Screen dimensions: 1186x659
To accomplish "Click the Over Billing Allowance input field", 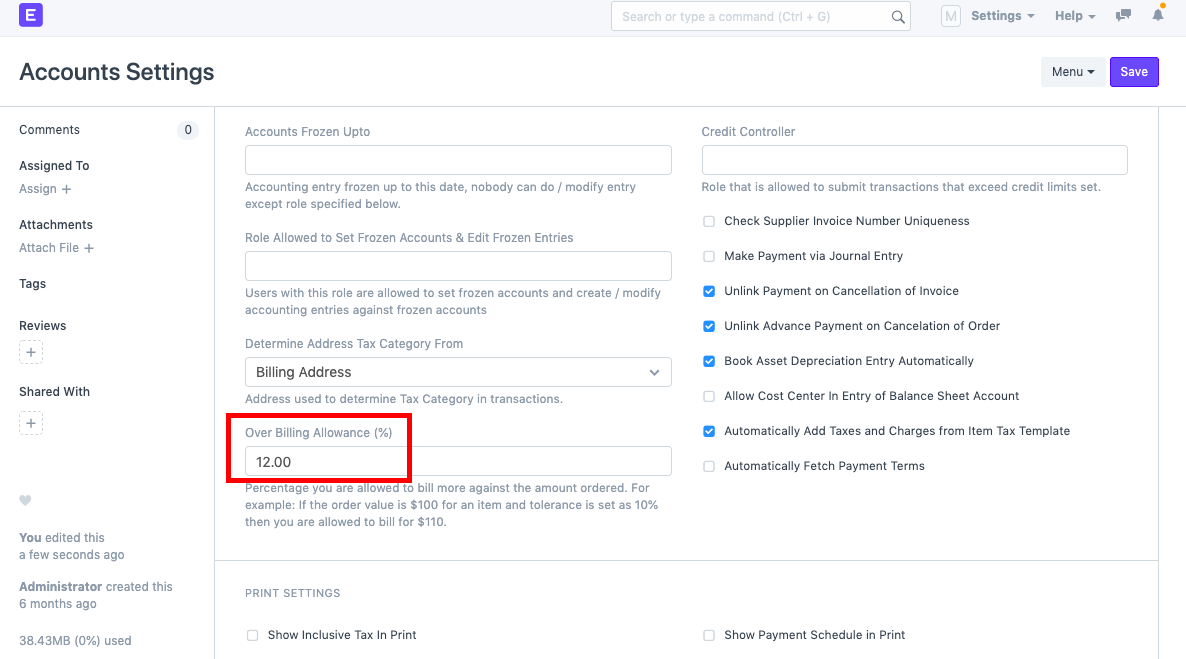I will click(458, 461).
